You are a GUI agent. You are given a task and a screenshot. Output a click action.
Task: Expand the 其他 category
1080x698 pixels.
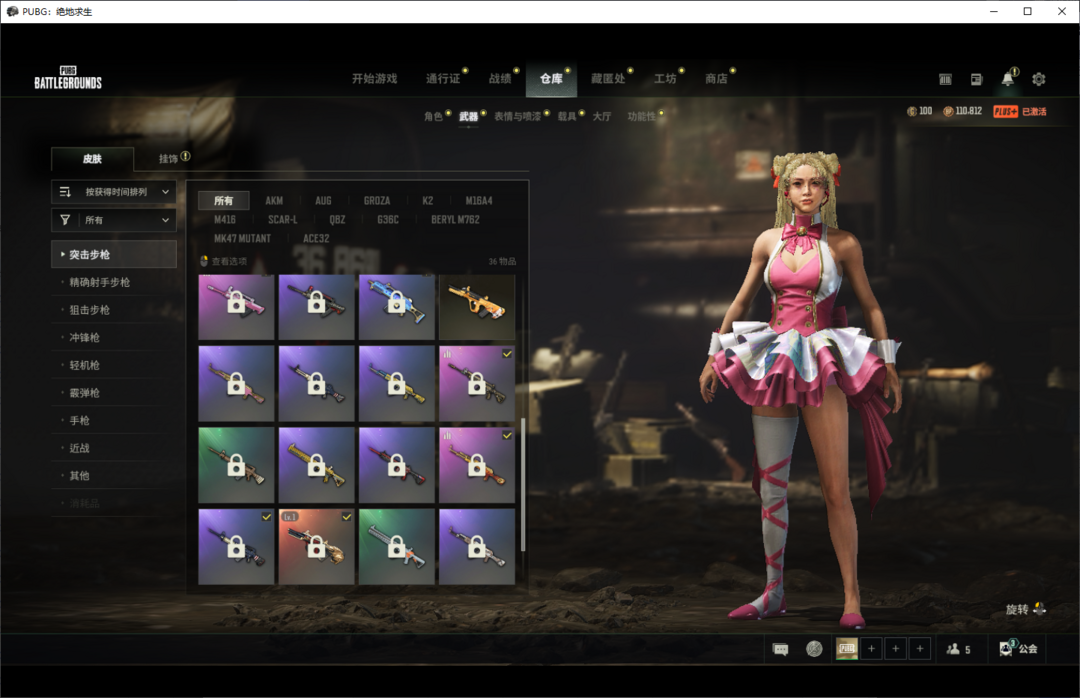coord(114,475)
